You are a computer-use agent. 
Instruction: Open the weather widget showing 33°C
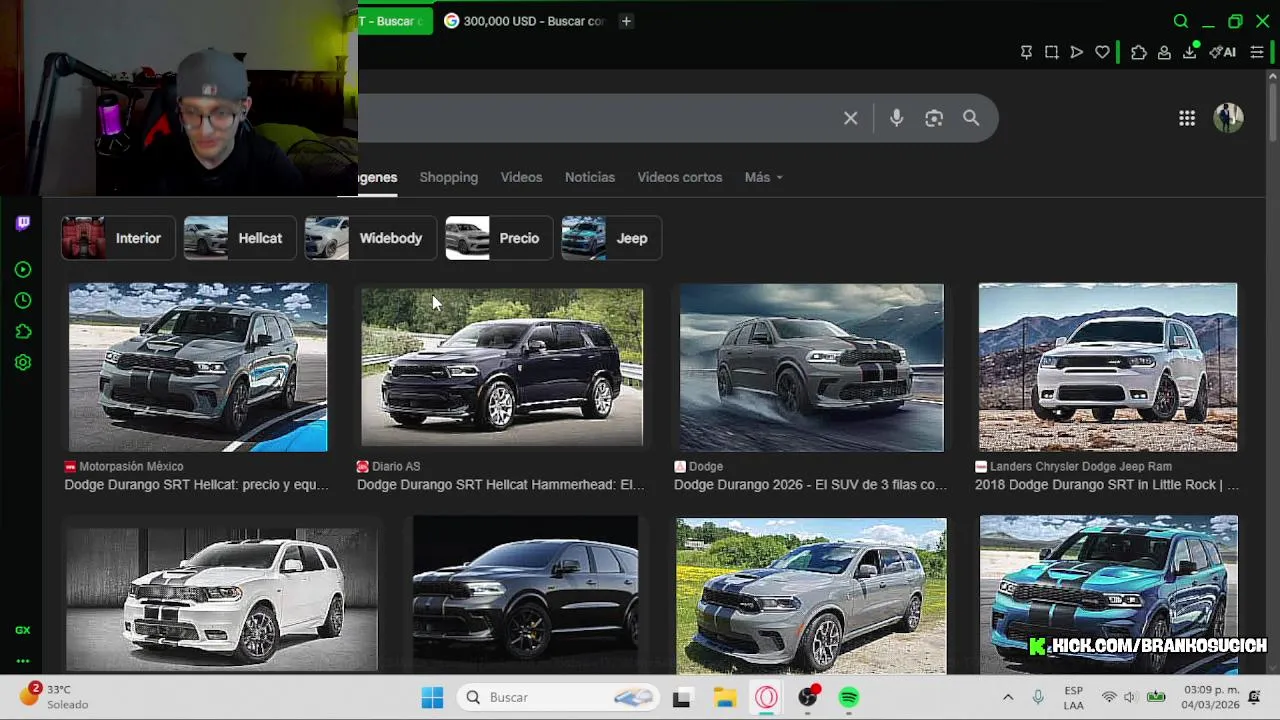coord(56,697)
